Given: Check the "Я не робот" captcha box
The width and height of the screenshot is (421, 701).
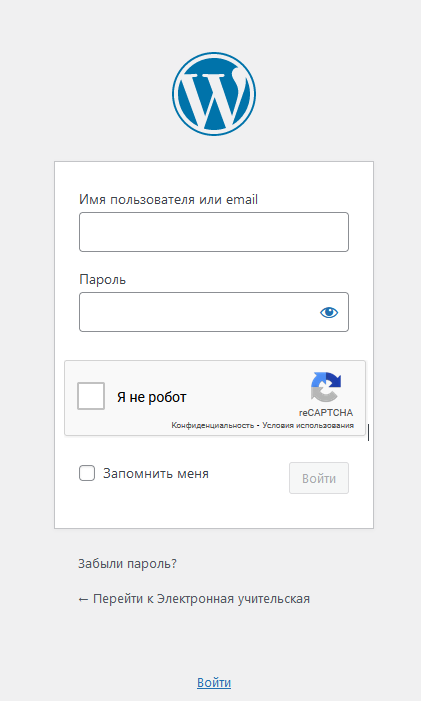Looking at the screenshot, I should pos(91,396).
